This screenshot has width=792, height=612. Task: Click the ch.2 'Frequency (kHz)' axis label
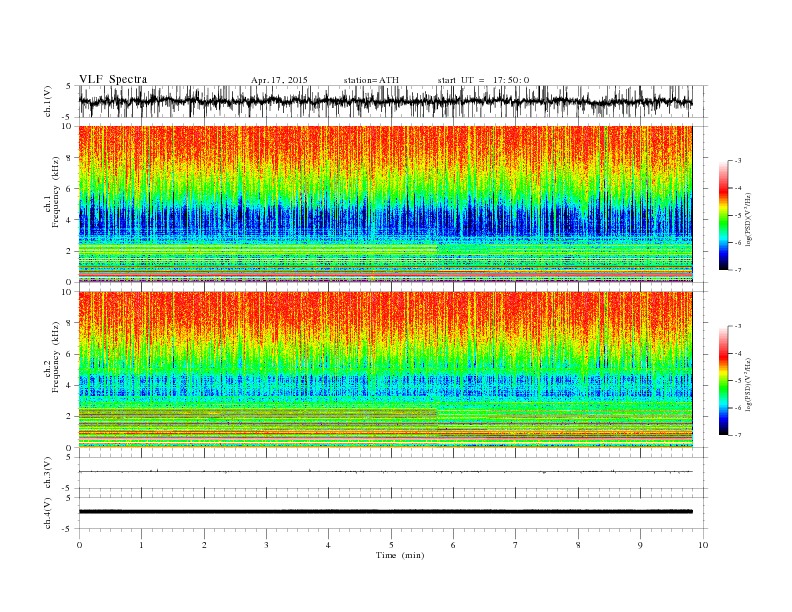55,358
